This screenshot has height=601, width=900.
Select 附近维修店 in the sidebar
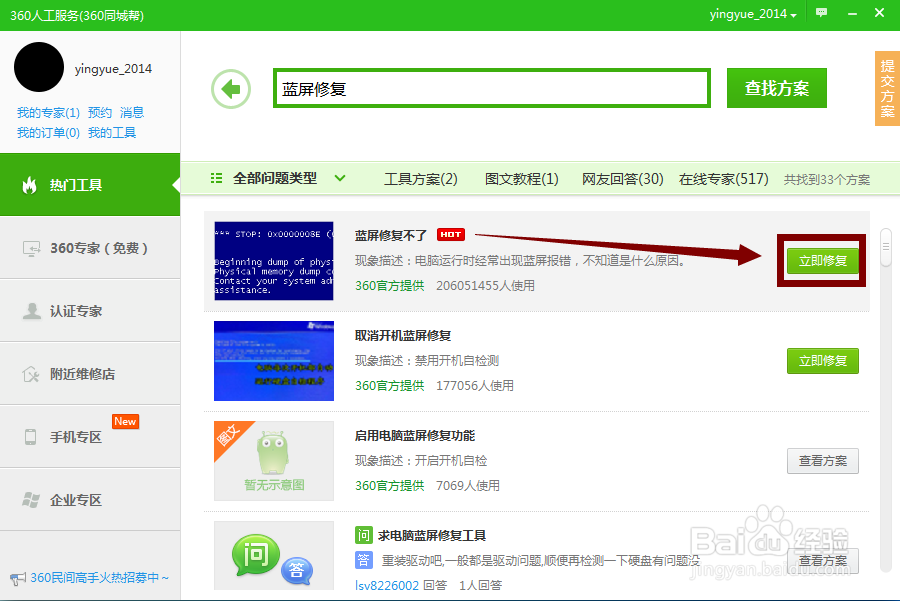(90, 374)
